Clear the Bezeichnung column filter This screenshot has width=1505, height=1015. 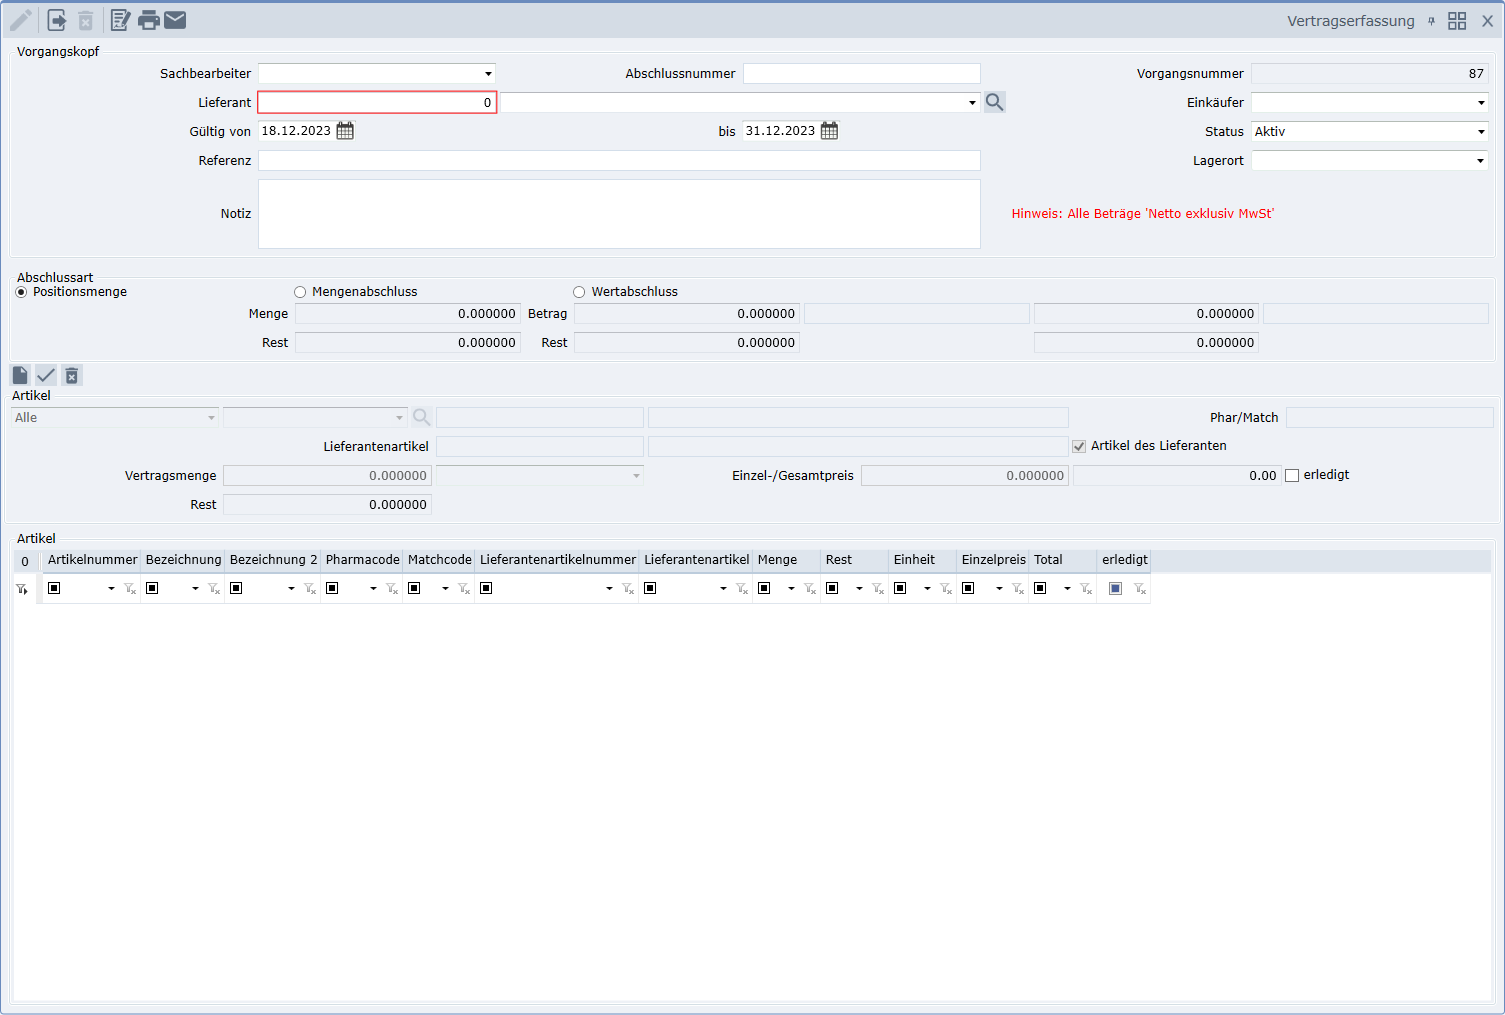point(214,589)
